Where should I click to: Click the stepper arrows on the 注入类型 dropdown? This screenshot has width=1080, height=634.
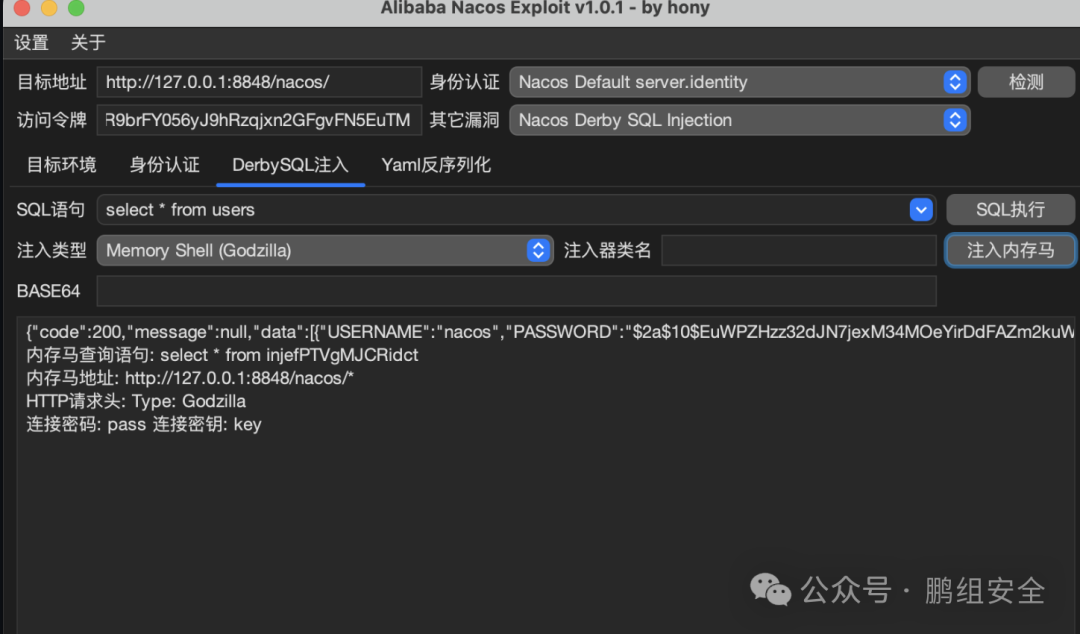(x=538, y=250)
